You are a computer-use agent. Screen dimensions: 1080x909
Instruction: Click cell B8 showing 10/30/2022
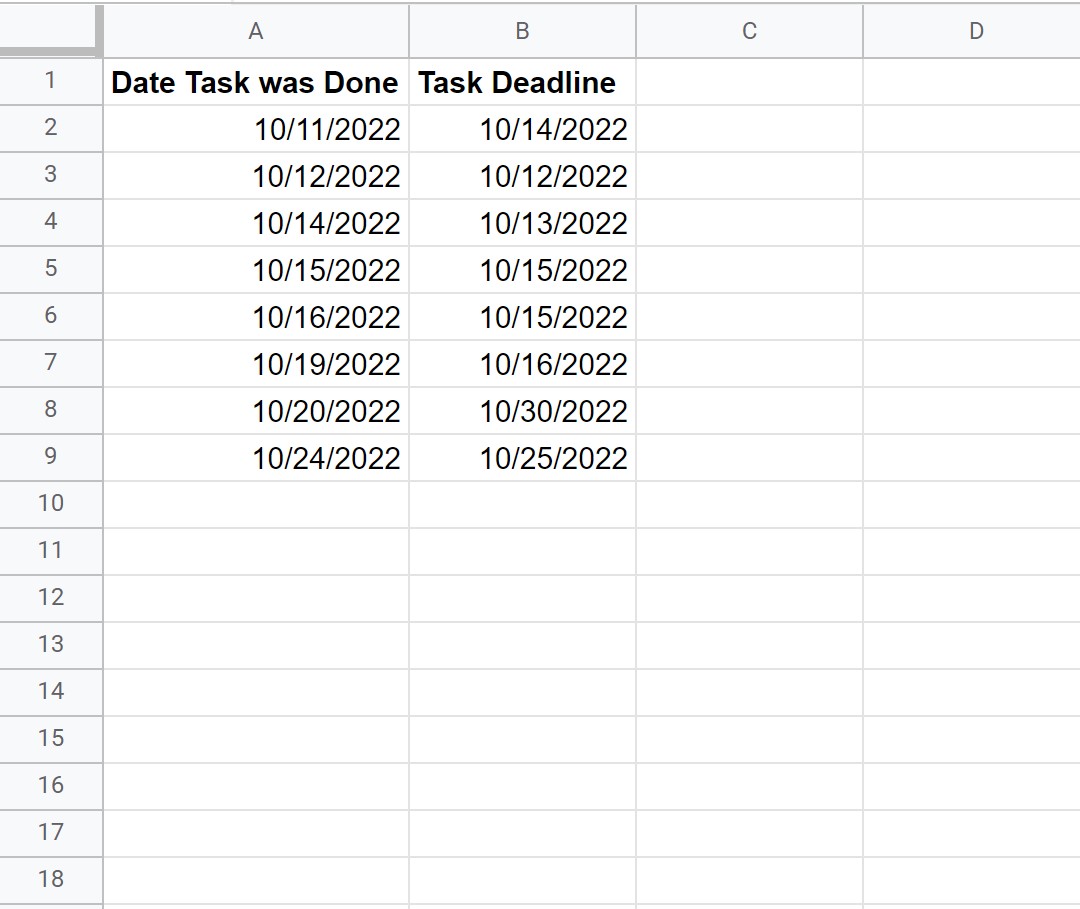pos(522,410)
